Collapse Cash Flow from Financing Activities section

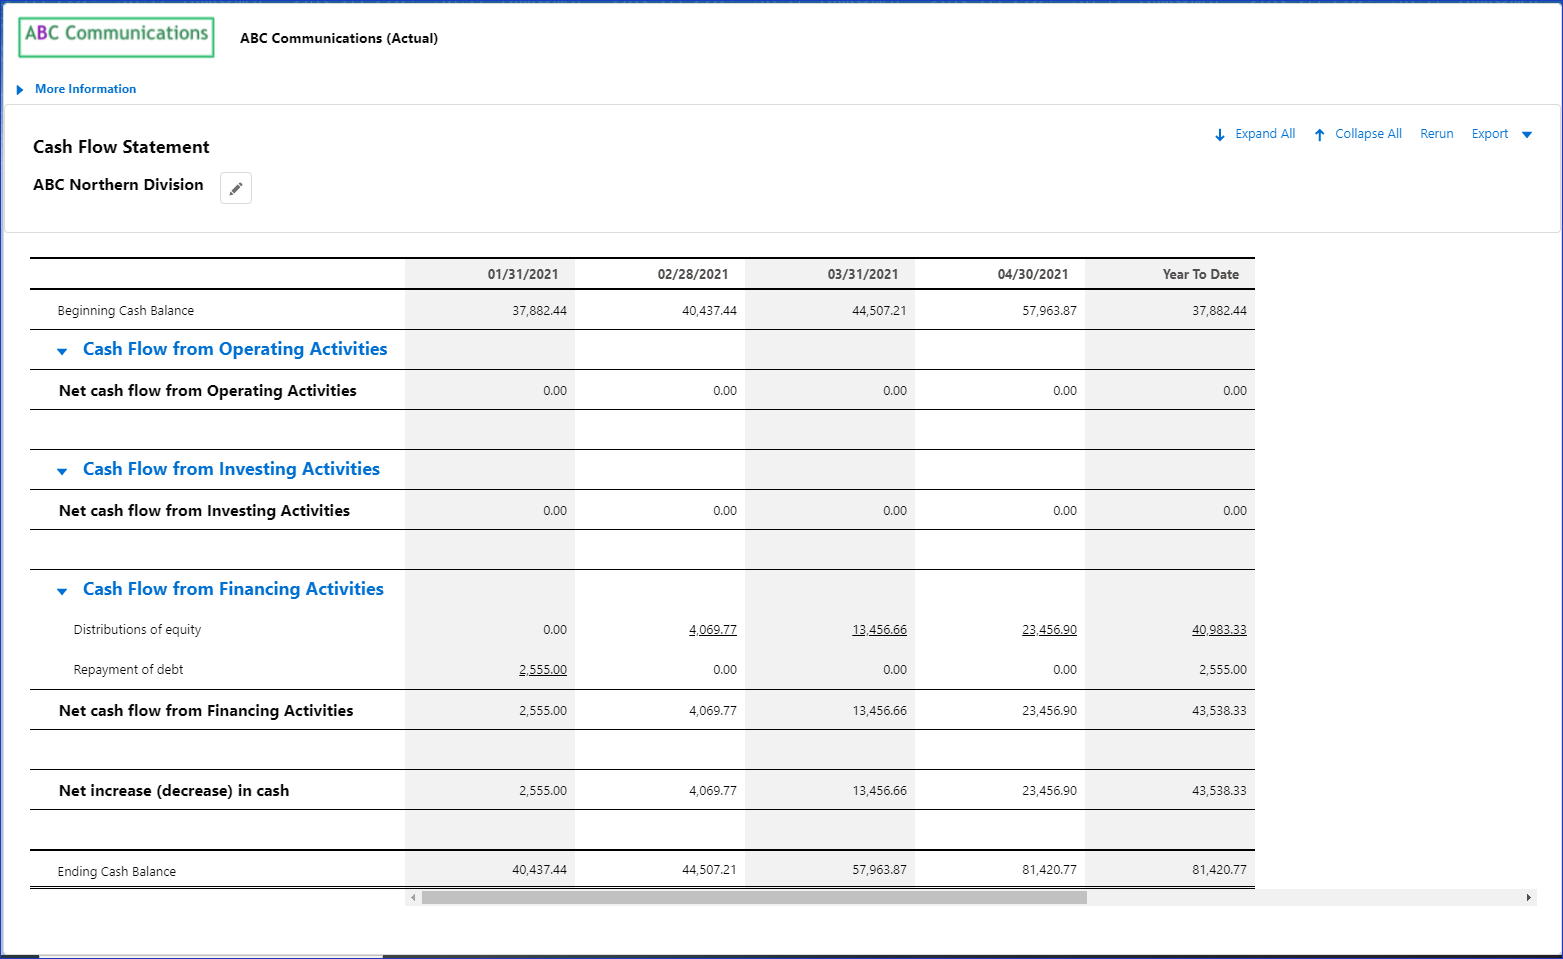point(62,591)
